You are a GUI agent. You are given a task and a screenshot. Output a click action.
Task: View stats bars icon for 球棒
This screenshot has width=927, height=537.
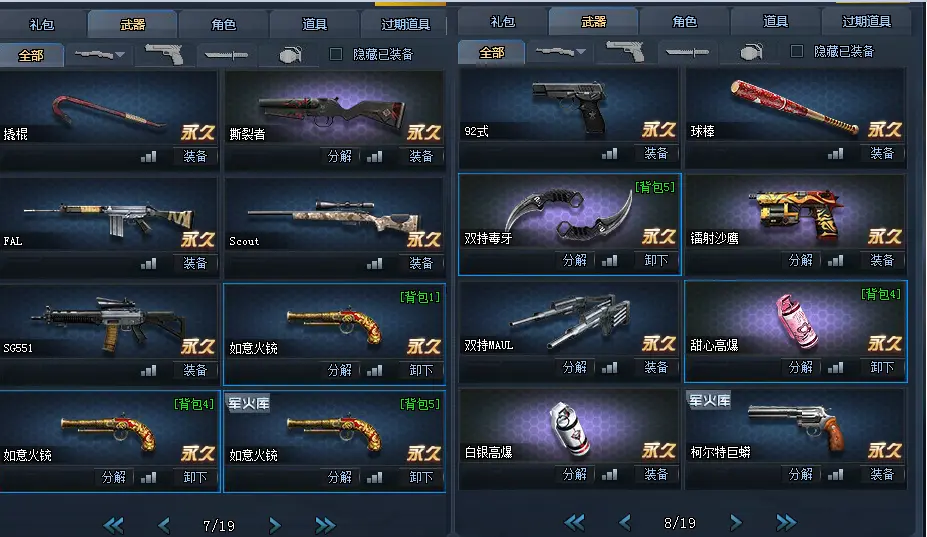(835, 154)
